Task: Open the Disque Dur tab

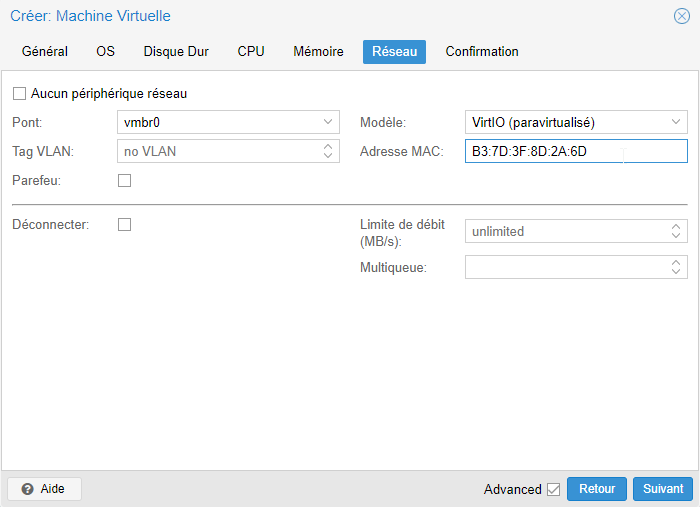Action: point(176,51)
